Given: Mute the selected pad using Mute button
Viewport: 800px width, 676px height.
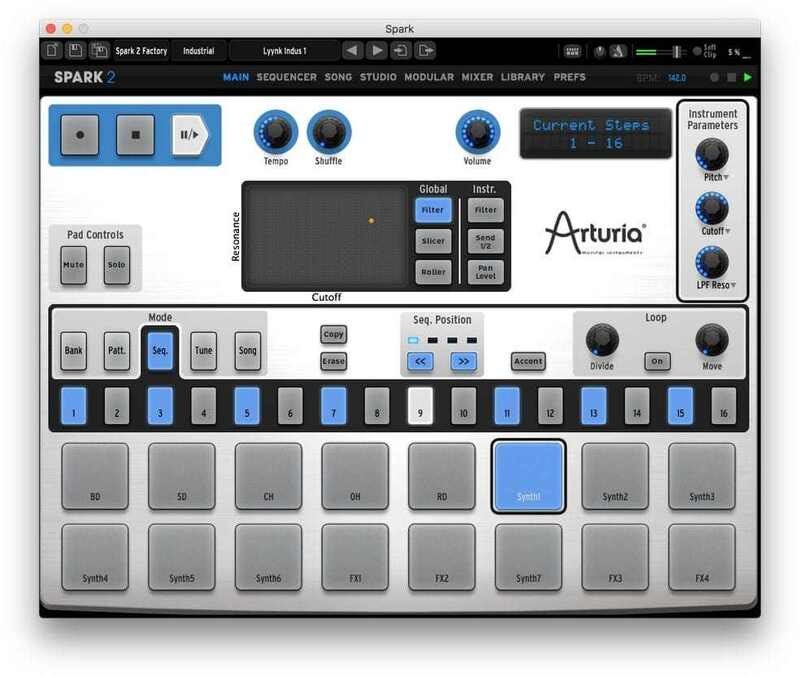Looking at the screenshot, I should (73, 265).
